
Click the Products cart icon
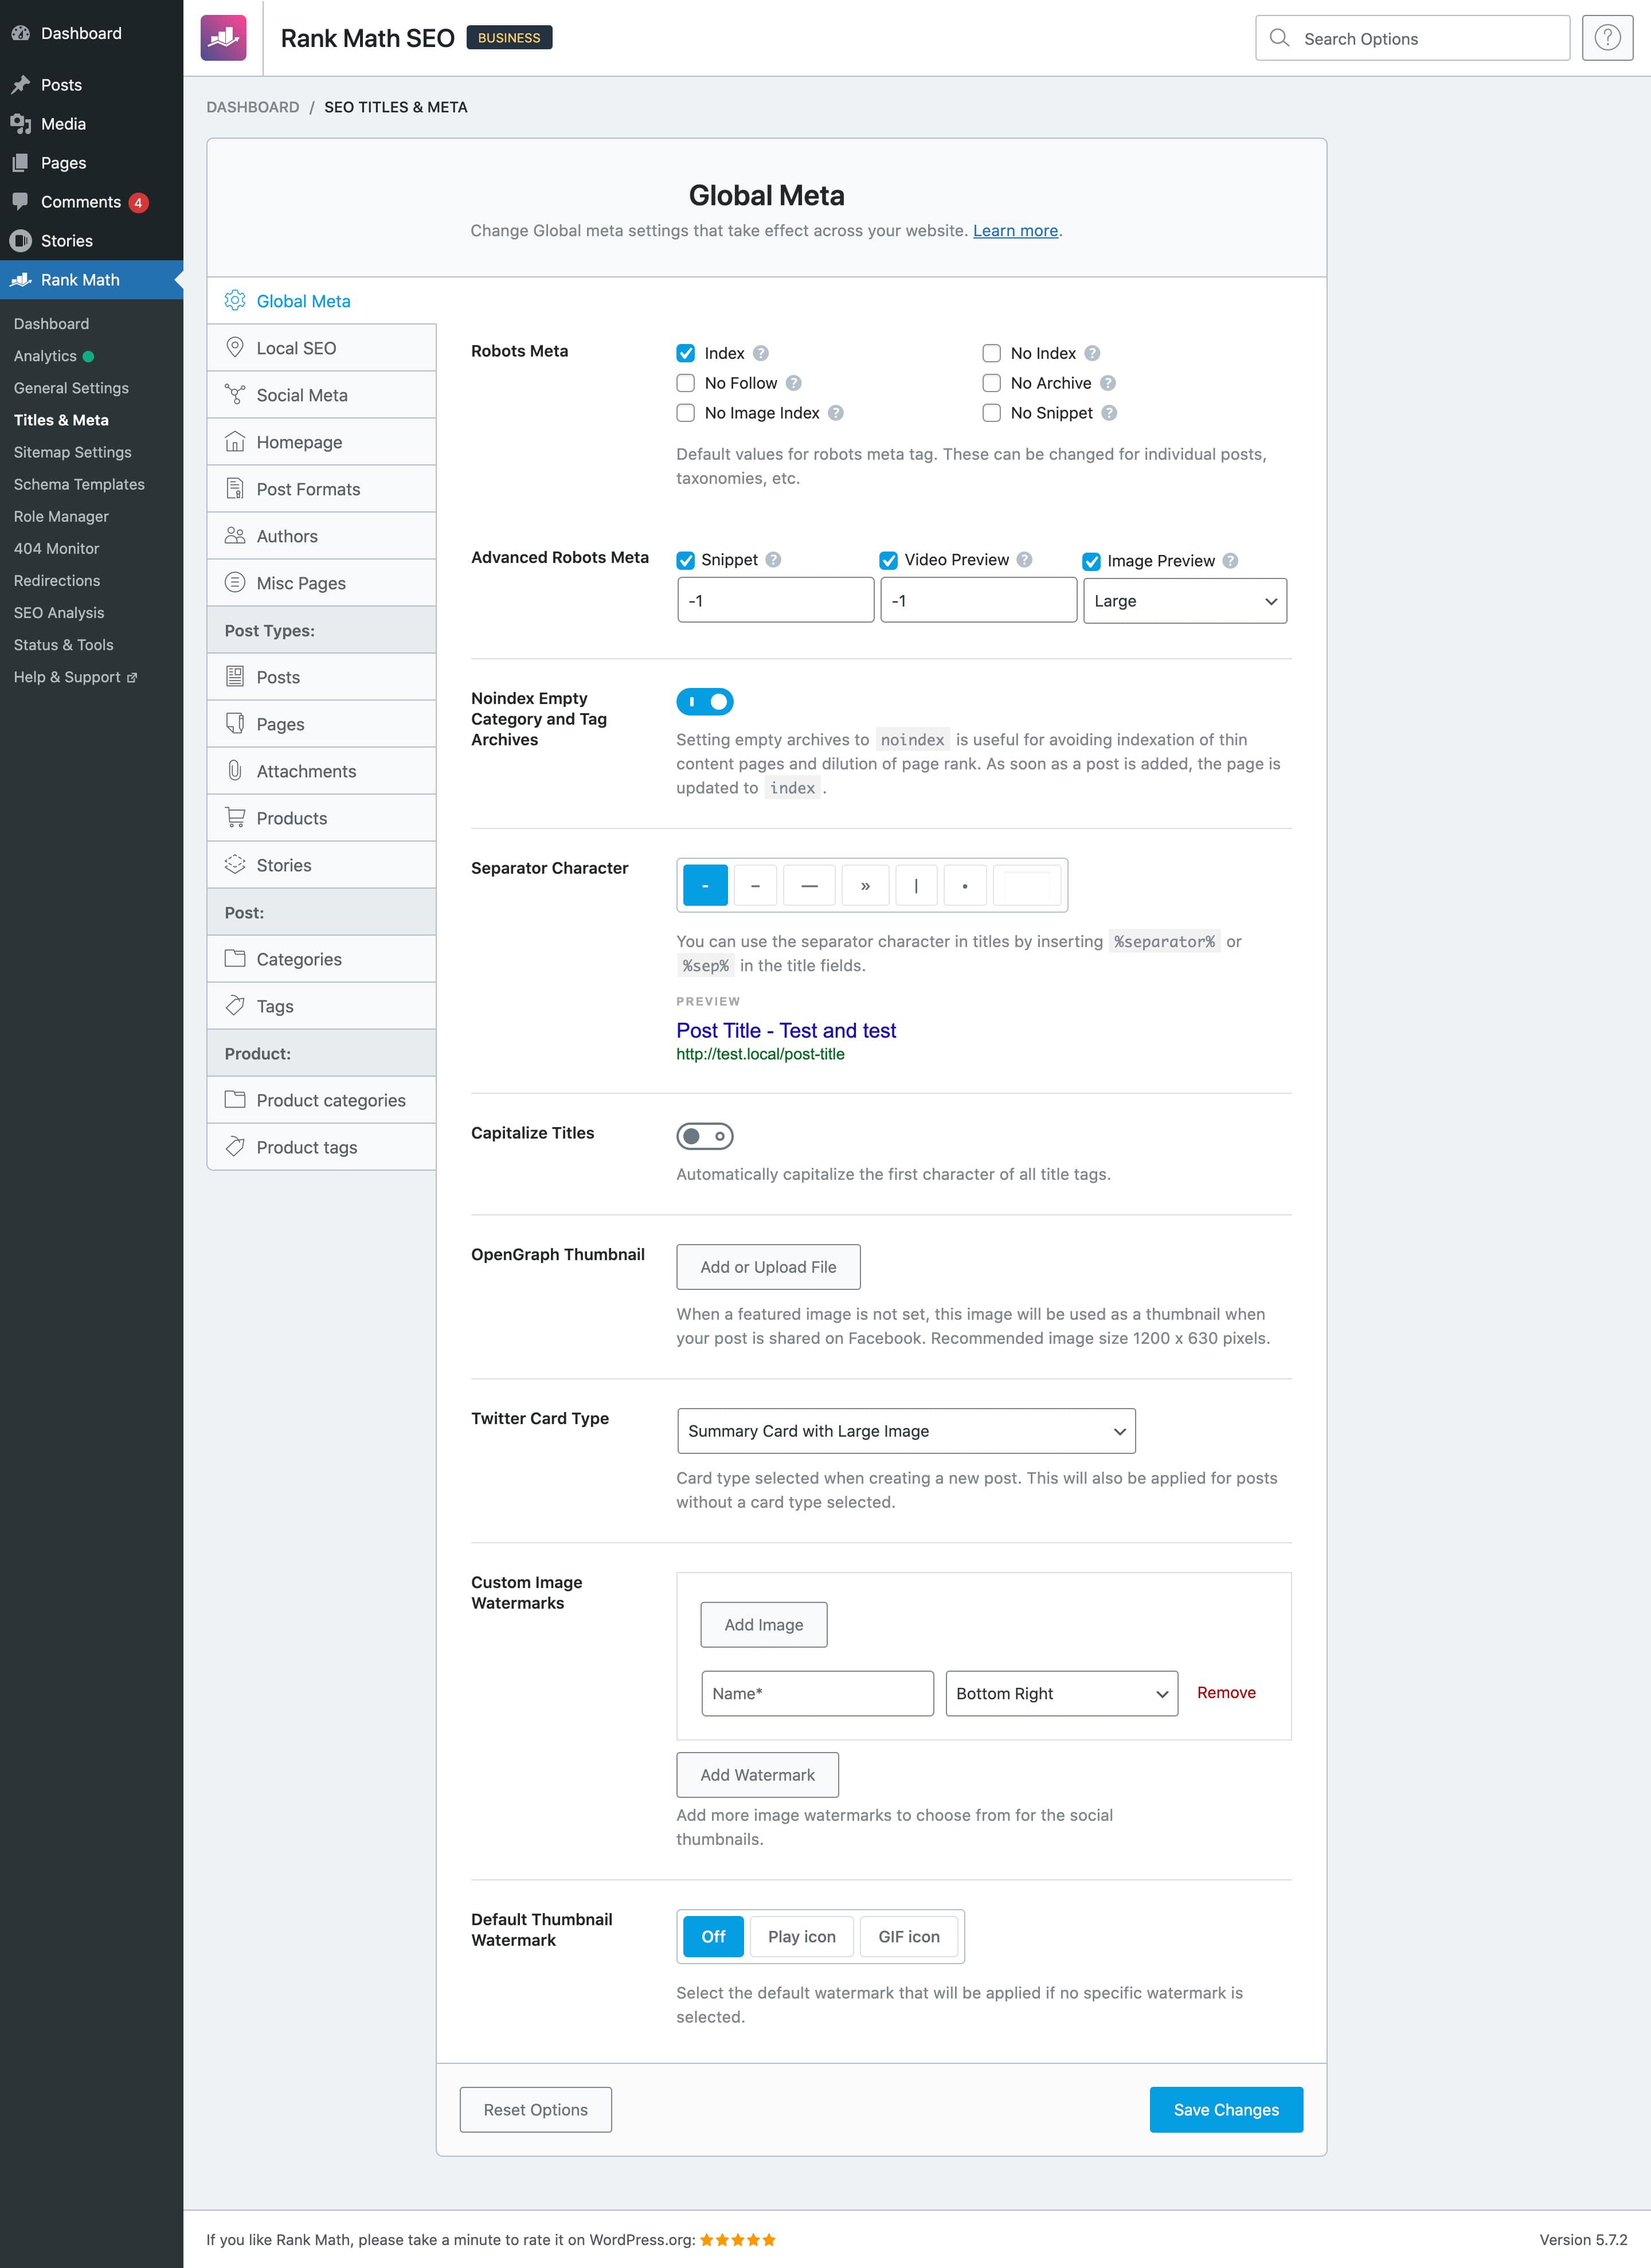coord(235,817)
